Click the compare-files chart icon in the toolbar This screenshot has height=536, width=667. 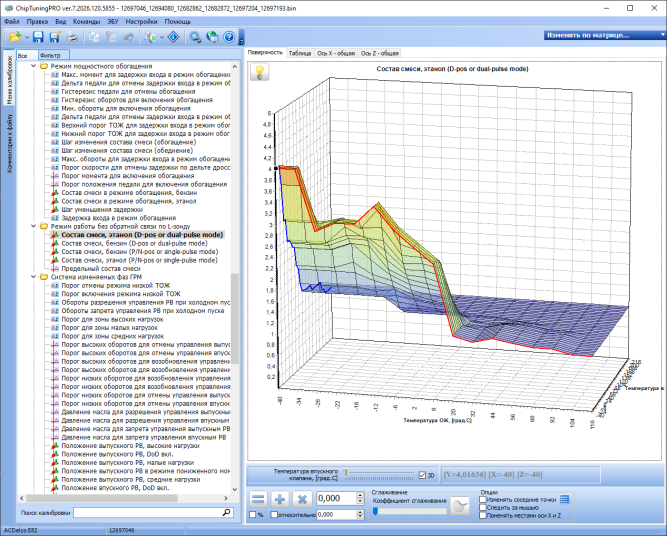tap(150, 37)
